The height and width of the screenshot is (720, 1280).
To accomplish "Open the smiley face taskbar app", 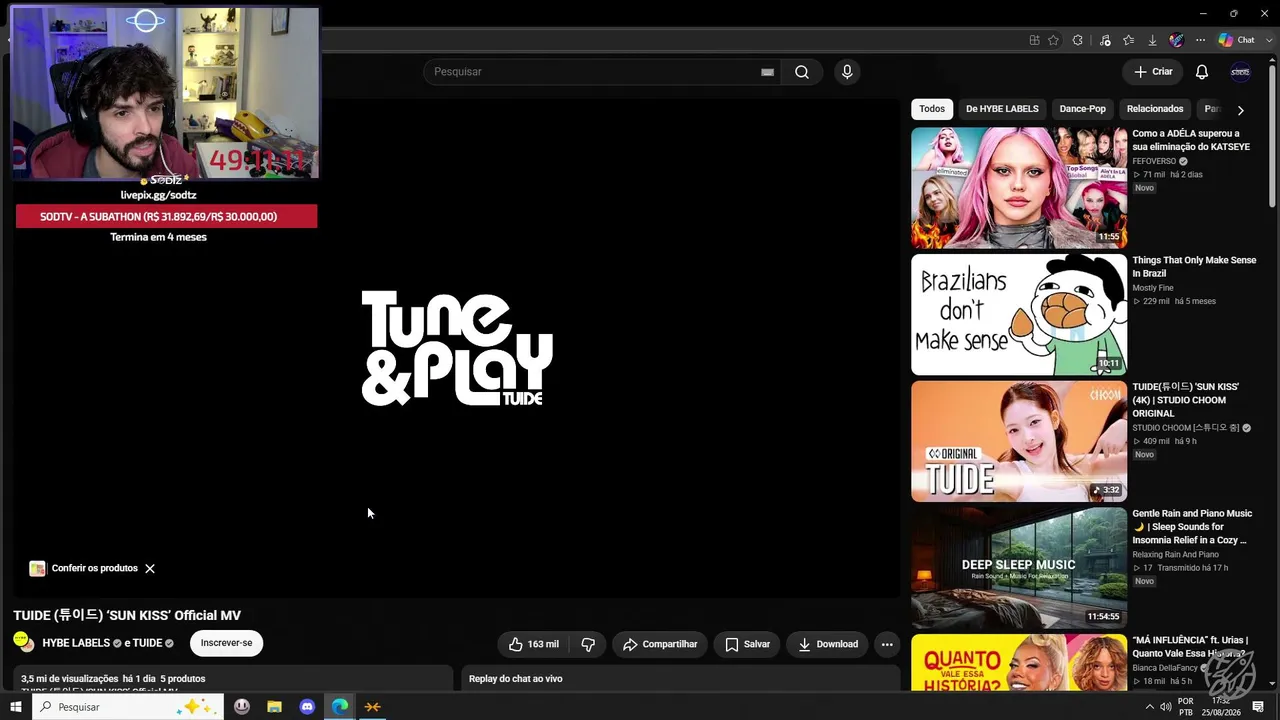I will click(x=242, y=707).
